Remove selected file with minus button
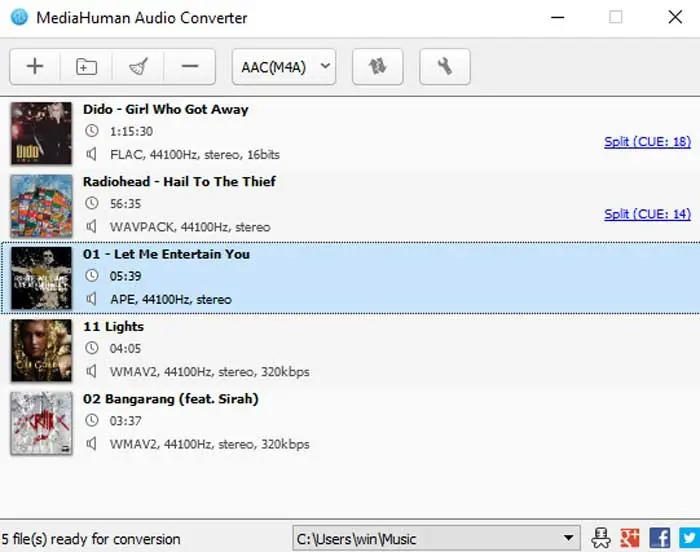Viewport: 700px width, 552px height. click(x=190, y=67)
